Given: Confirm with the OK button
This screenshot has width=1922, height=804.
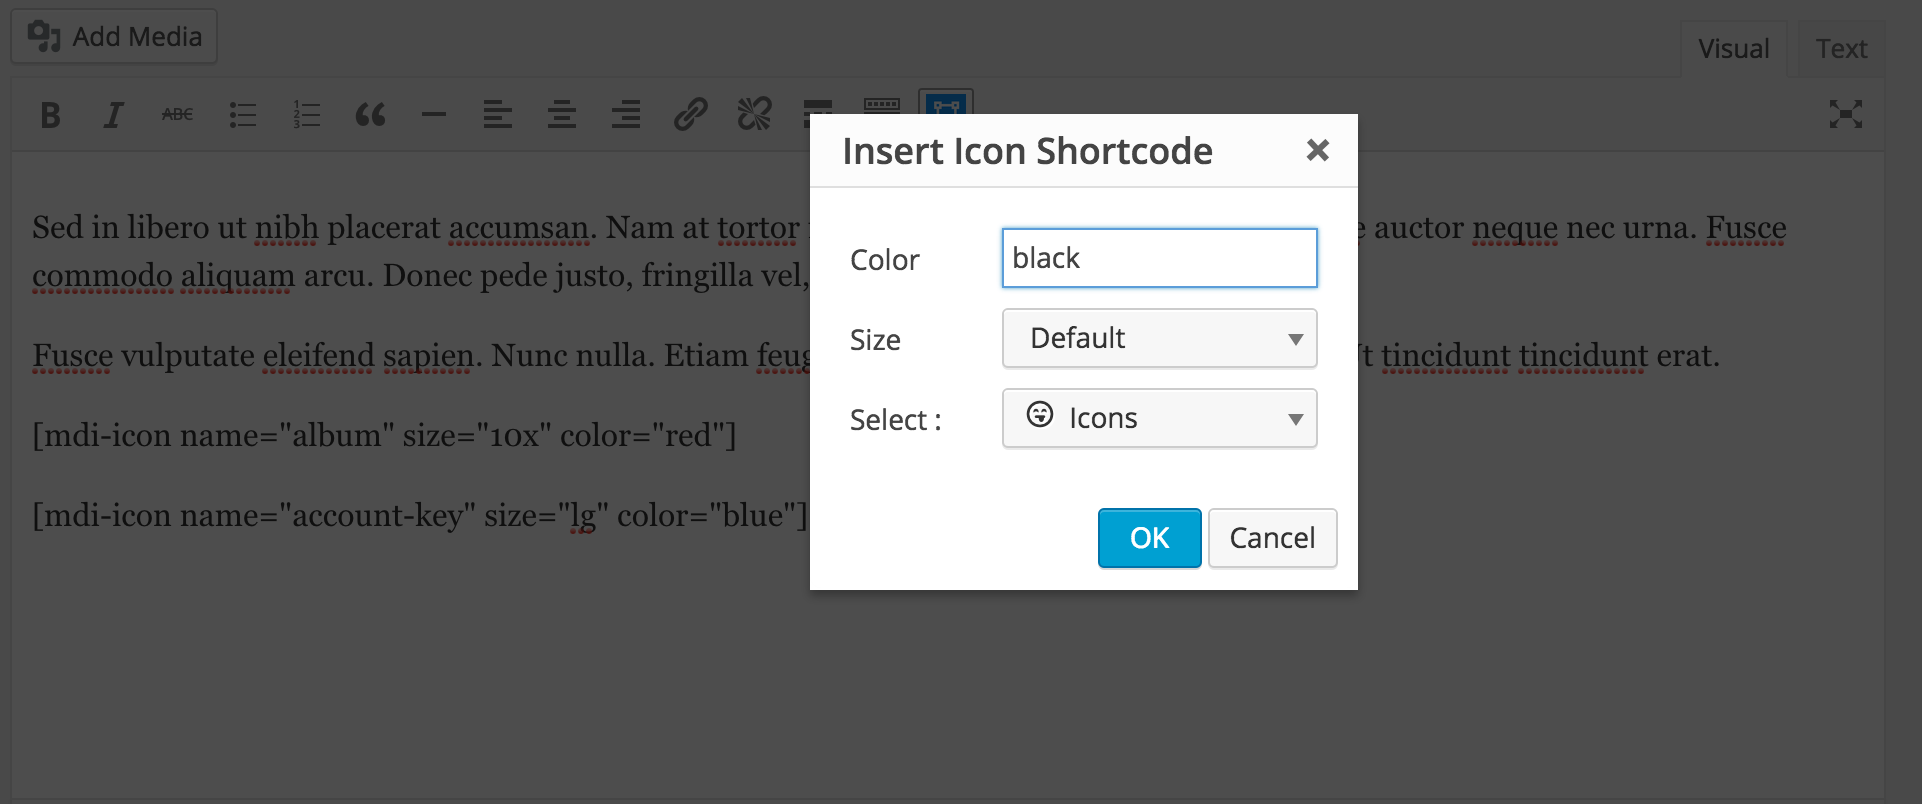Looking at the screenshot, I should (1150, 538).
